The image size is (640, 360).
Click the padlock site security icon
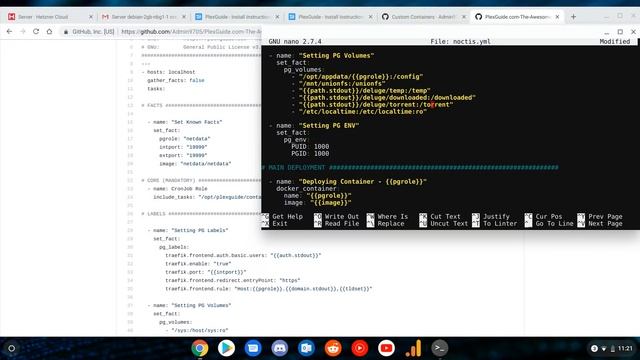point(66,31)
